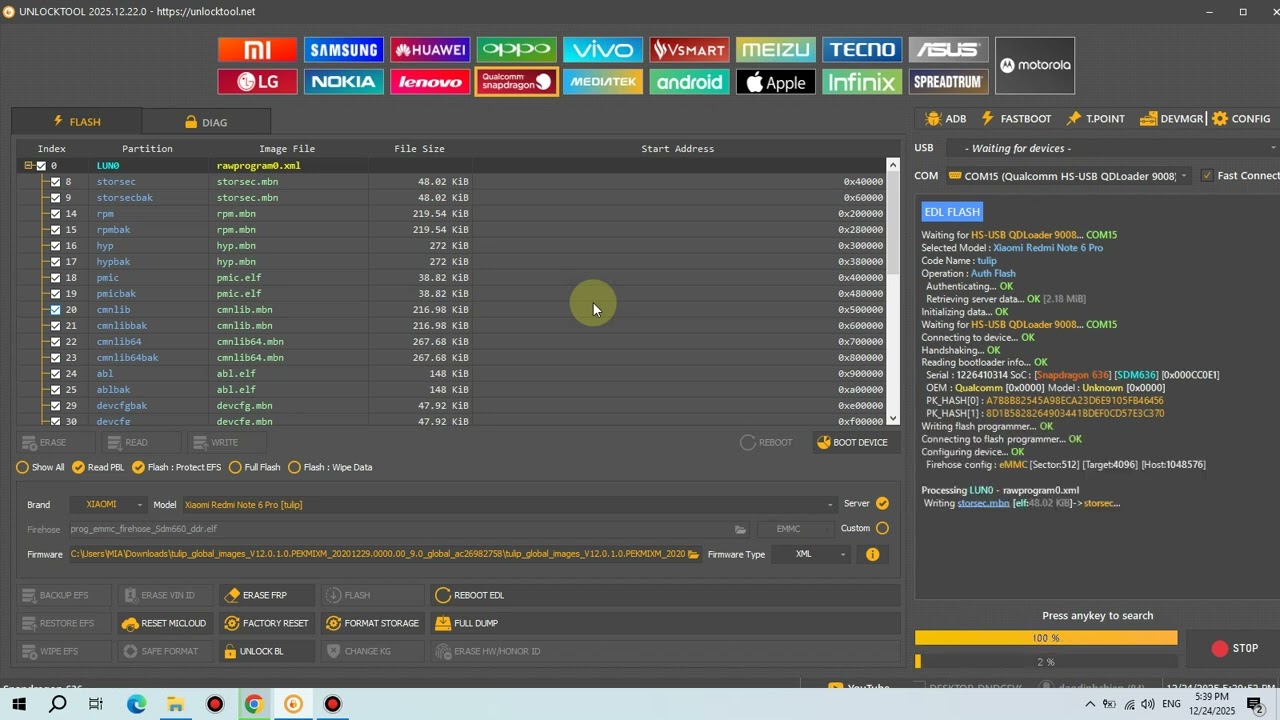Open Windows taskbar search
The height and width of the screenshot is (720, 1280).
pos(58,704)
